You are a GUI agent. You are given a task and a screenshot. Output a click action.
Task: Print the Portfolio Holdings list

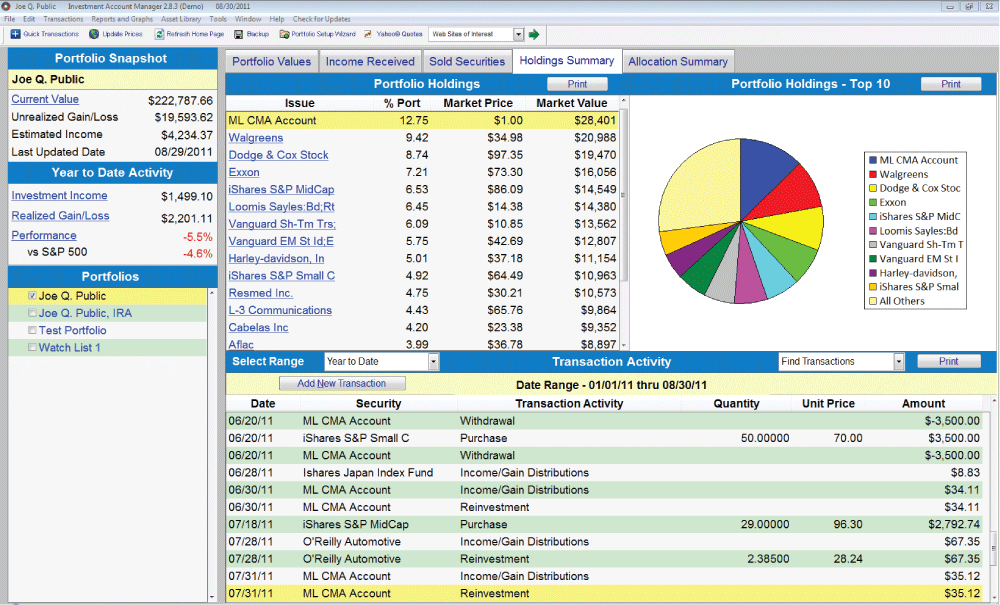[577, 84]
